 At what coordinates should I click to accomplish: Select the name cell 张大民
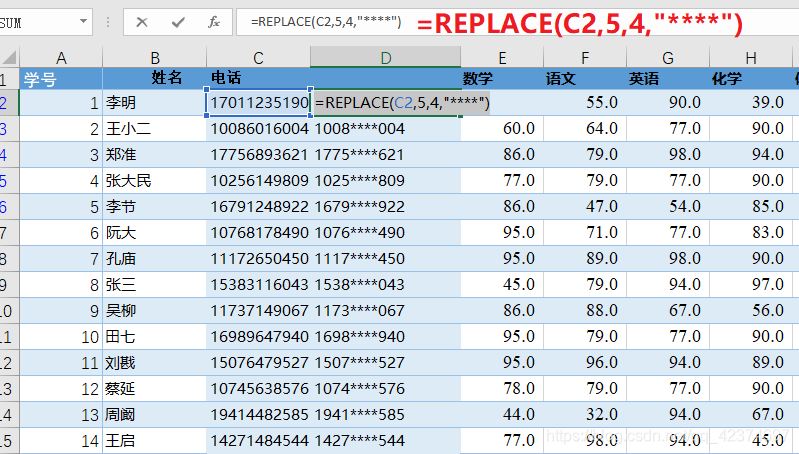coord(155,181)
